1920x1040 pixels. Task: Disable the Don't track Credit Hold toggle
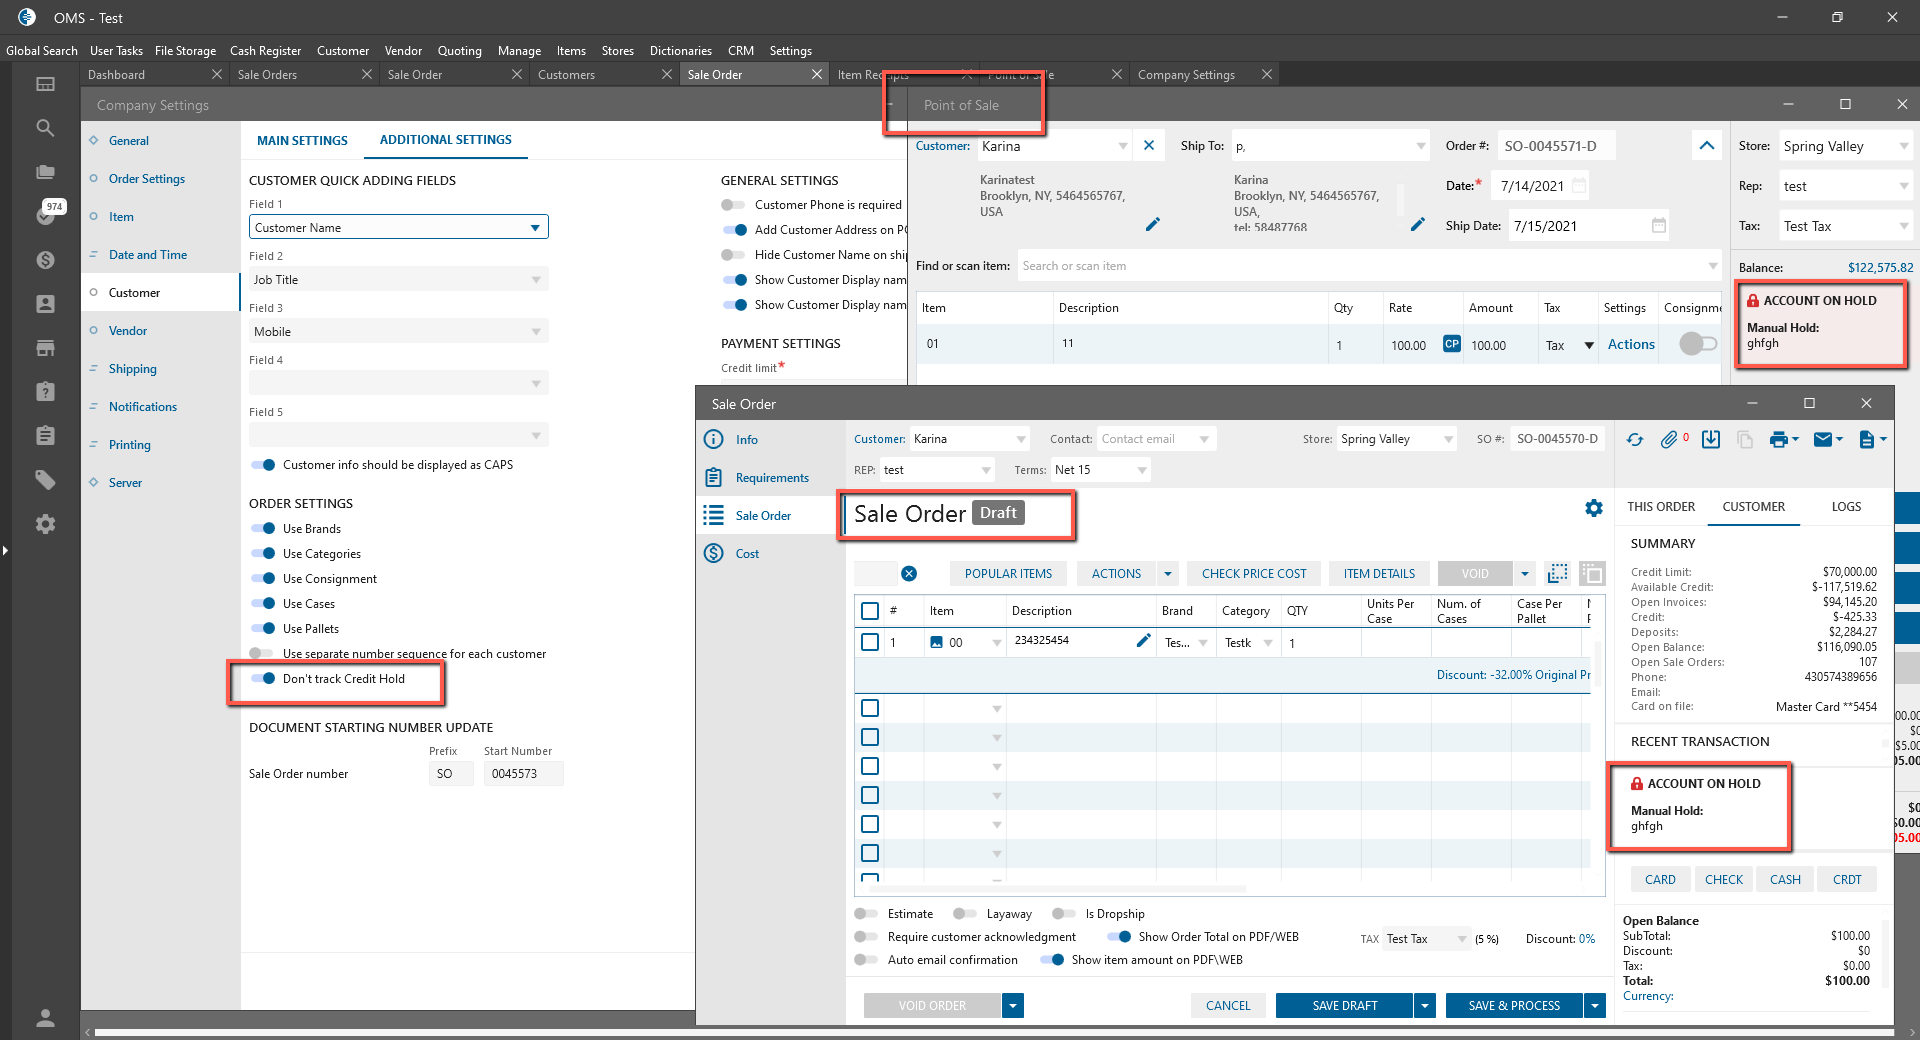click(264, 679)
